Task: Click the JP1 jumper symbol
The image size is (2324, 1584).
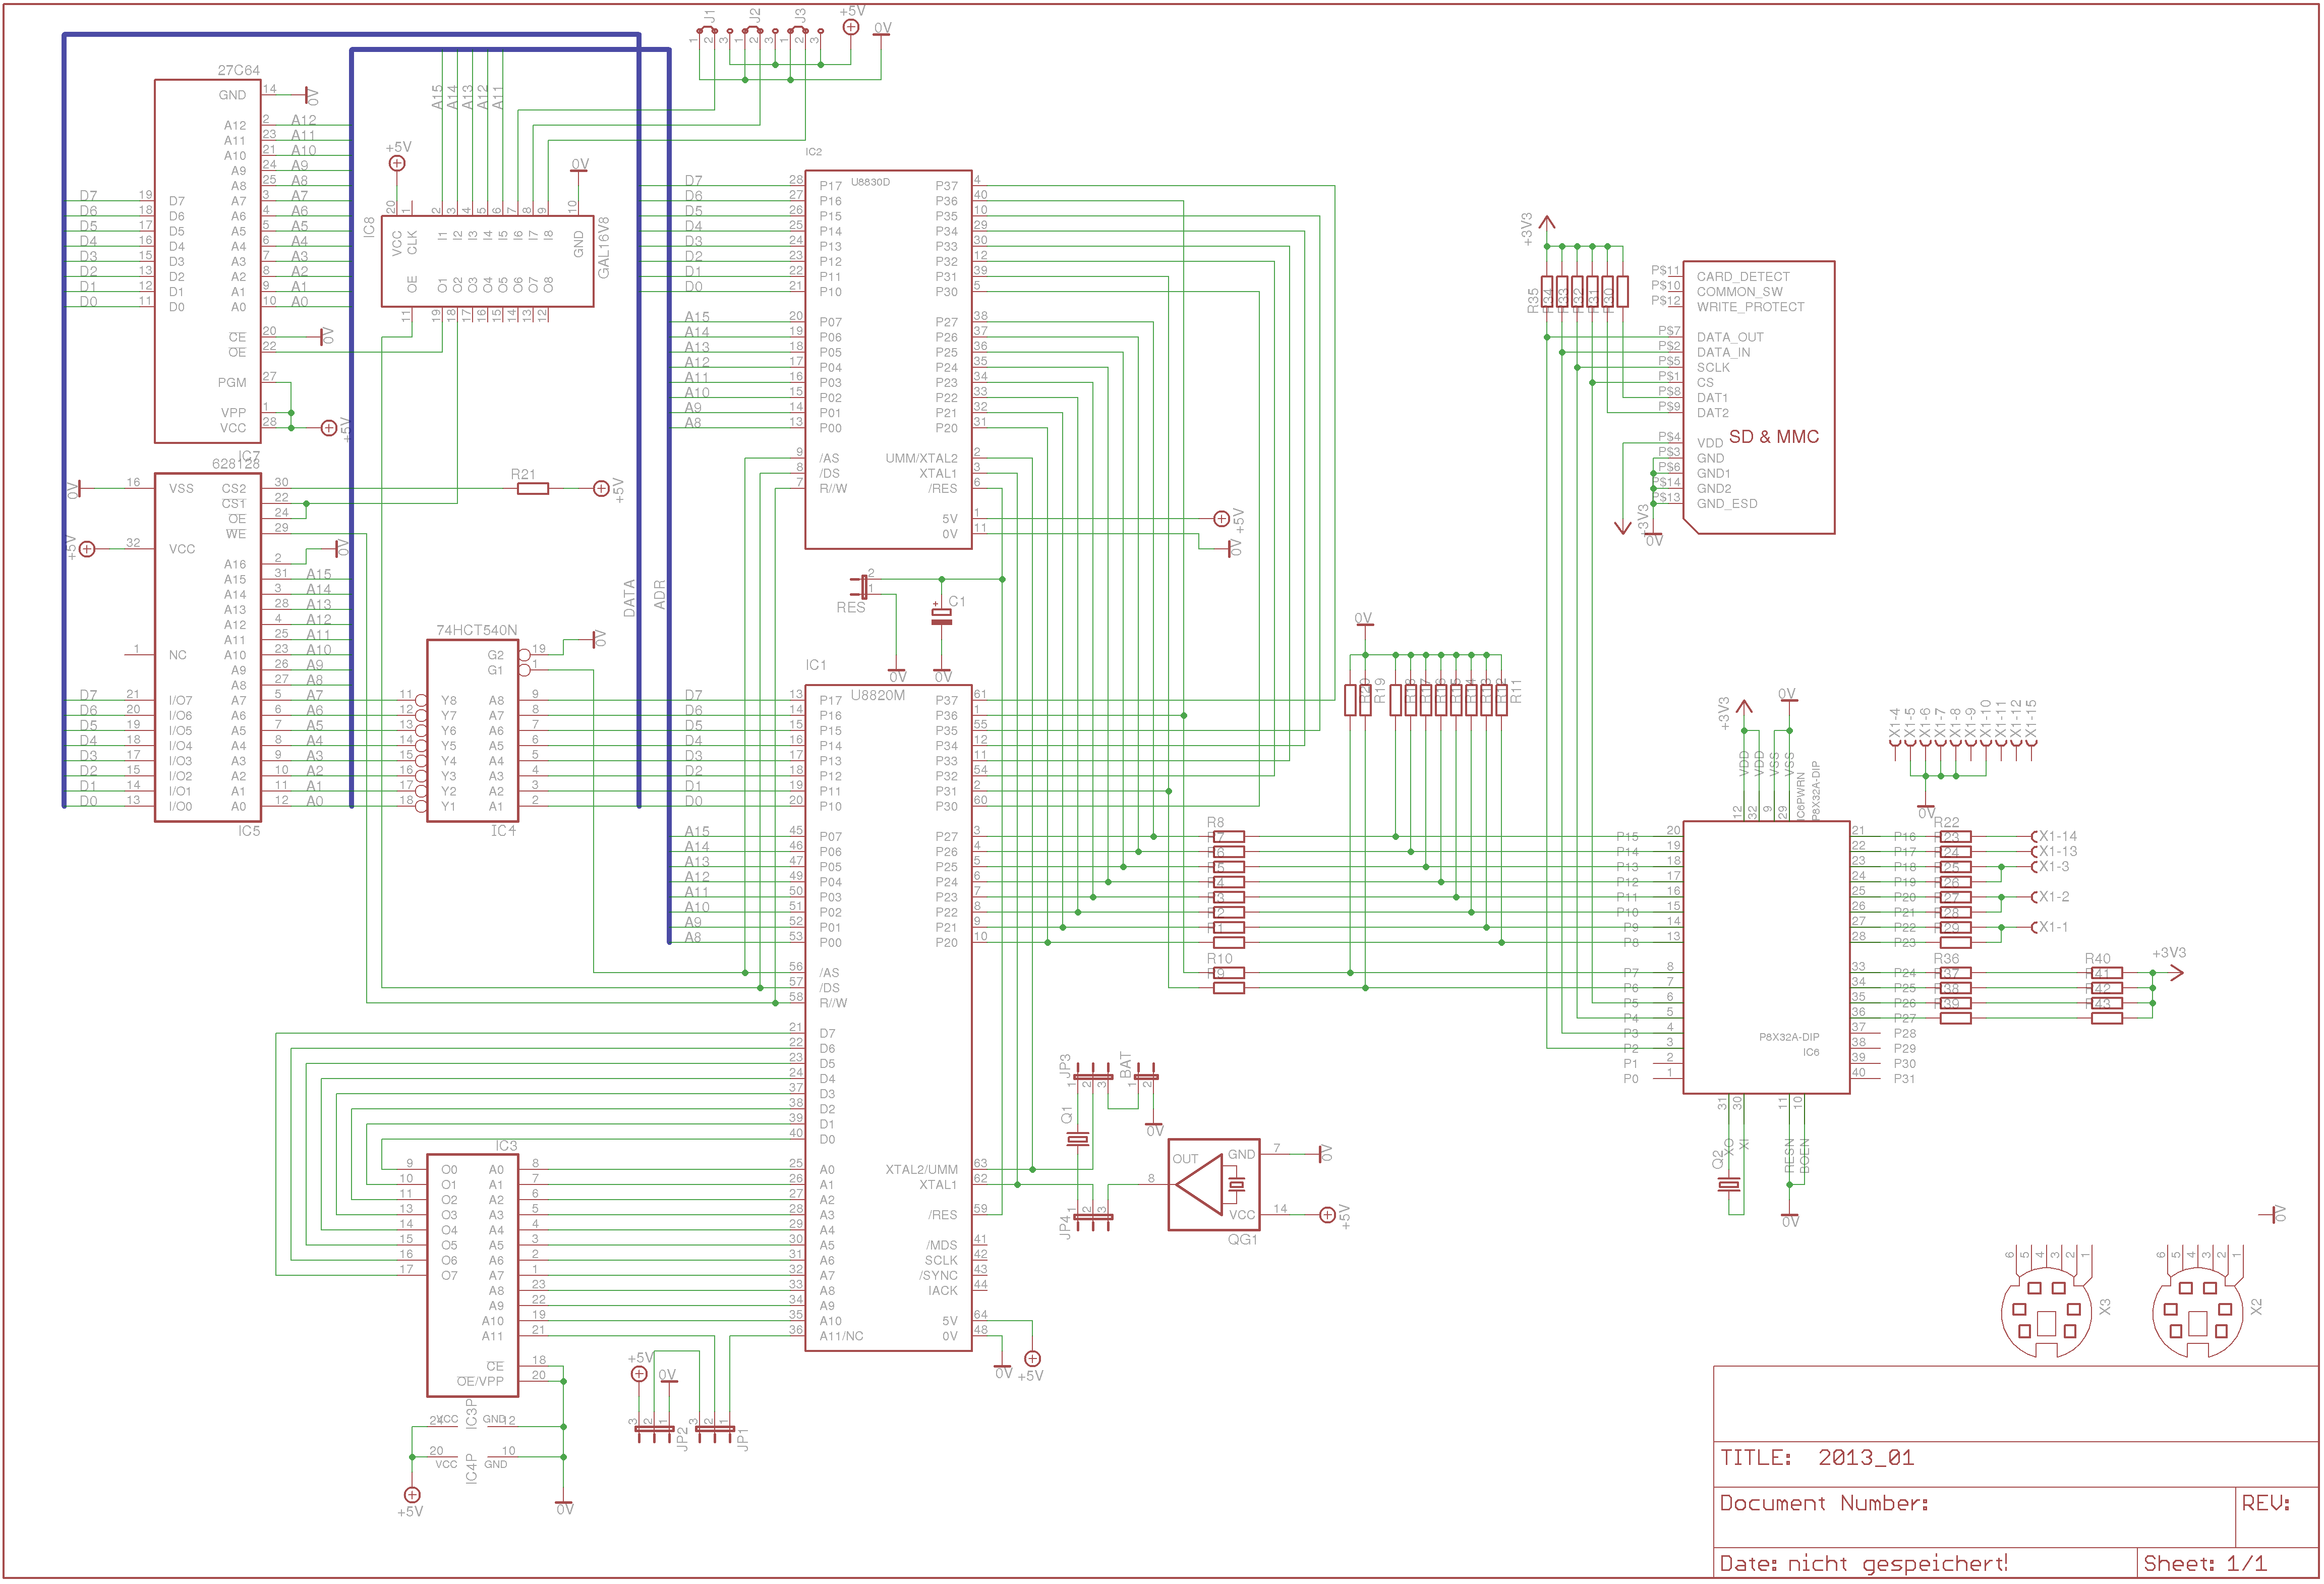Action: coord(714,1430)
